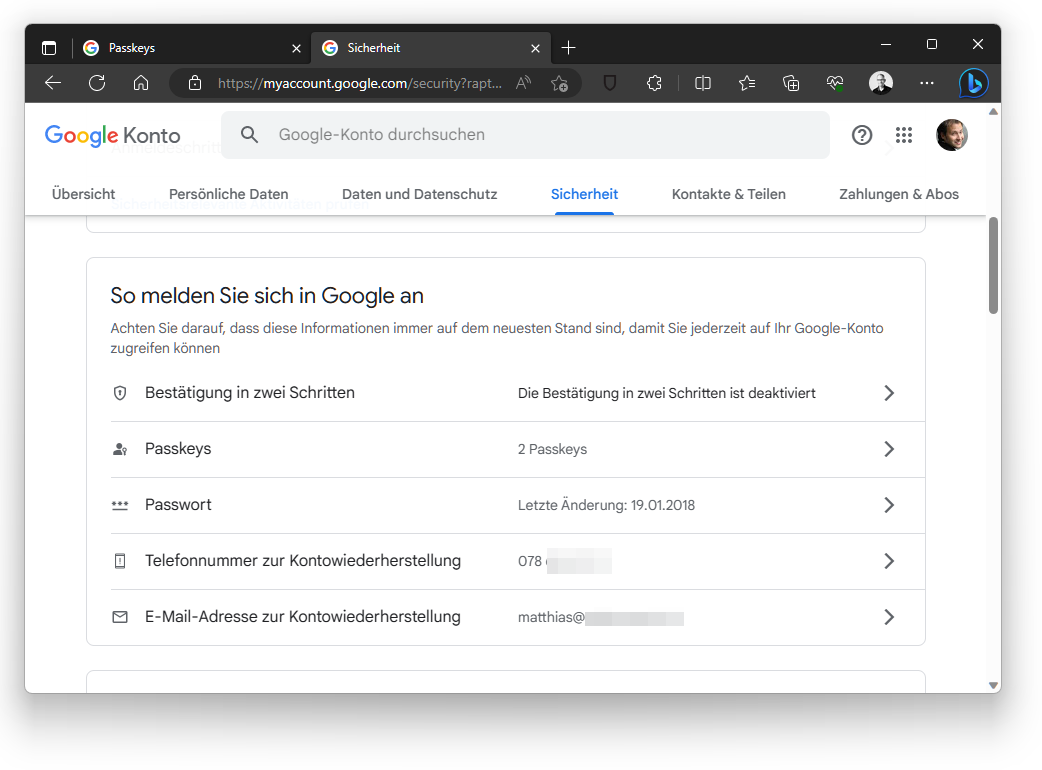Open Google apps grid icon
The image size is (1042, 770).
click(x=904, y=136)
